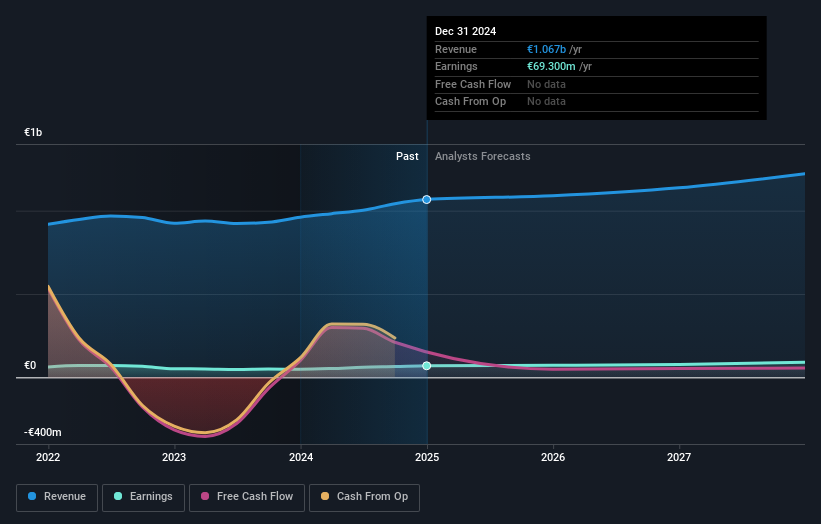Click the Dec 31 2024 tooltip date
This screenshot has width=821, height=524.
(465, 31)
